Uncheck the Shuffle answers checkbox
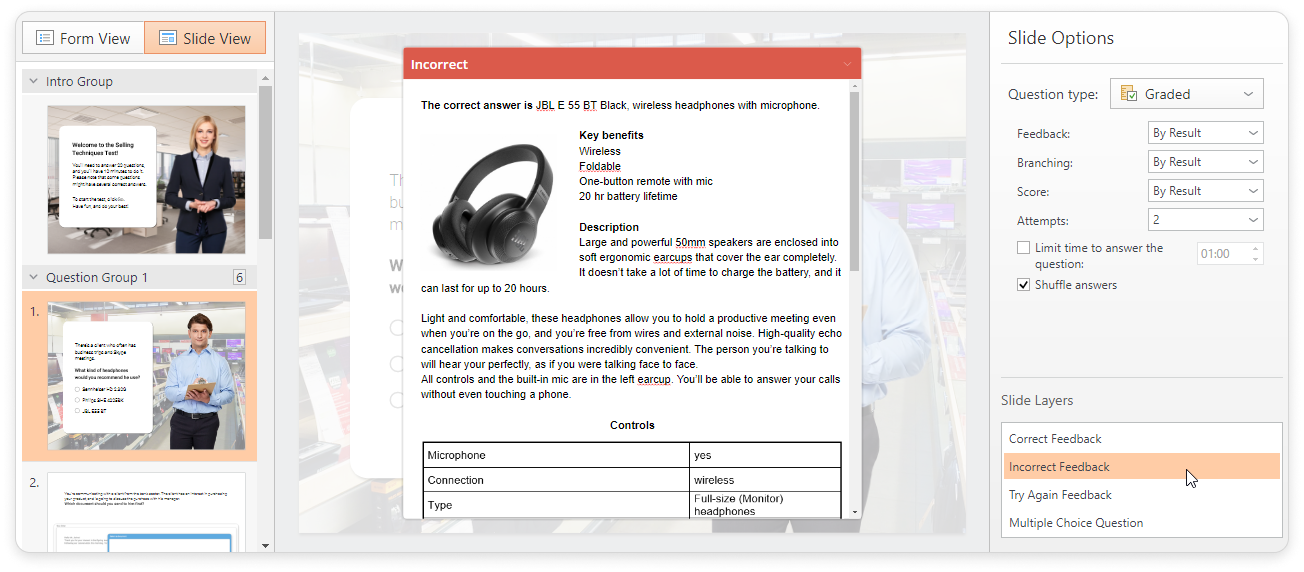This screenshot has width=1304, height=572. [1023, 285]
